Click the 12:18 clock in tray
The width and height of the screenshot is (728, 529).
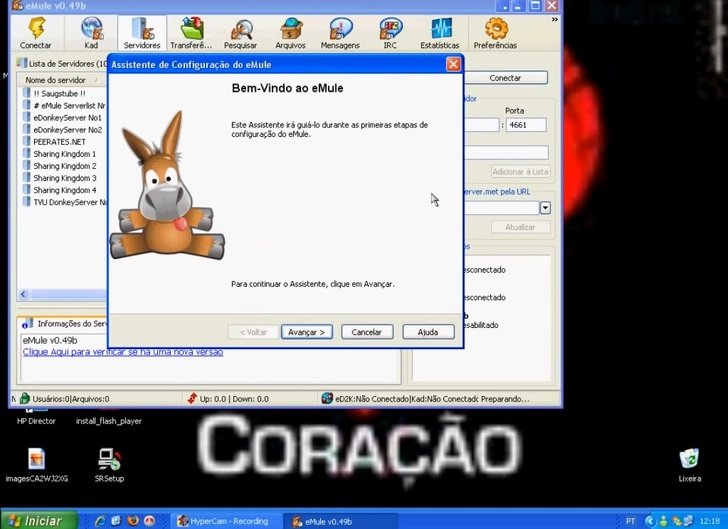tap(709, 521)
